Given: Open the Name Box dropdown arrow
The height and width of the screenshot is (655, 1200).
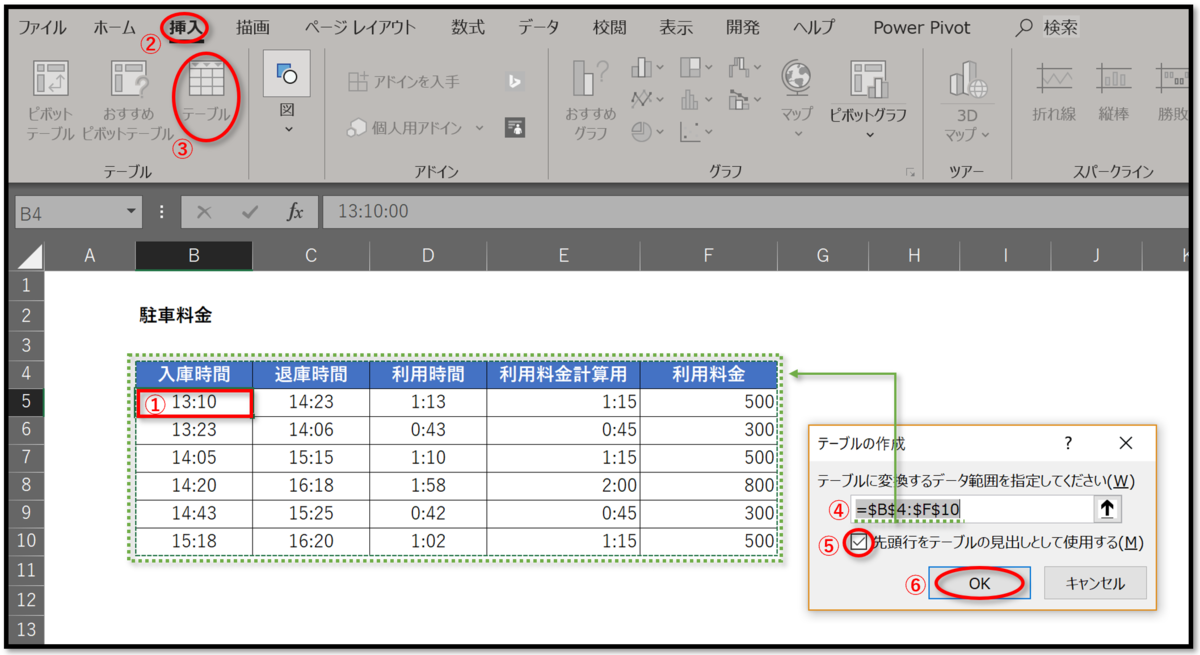Looking at the screenshot, I should 132,212.
